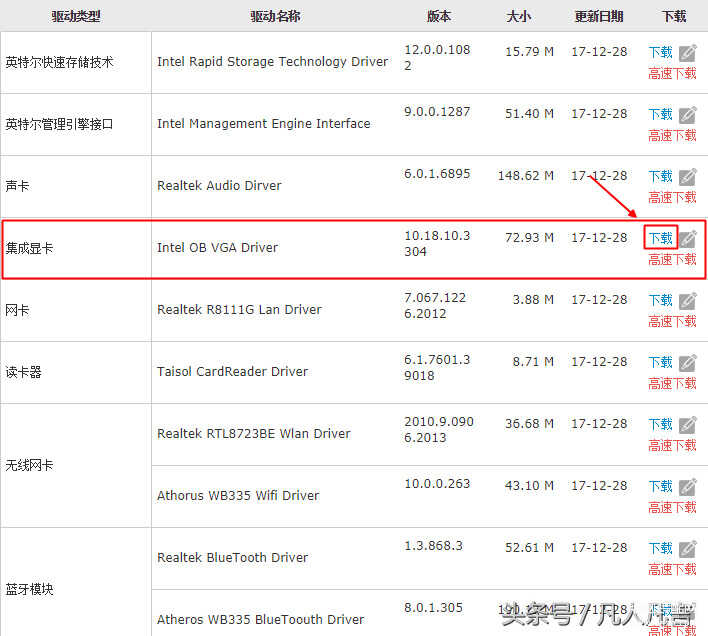Click version 10.0.0.263 cell

point(437,483)
